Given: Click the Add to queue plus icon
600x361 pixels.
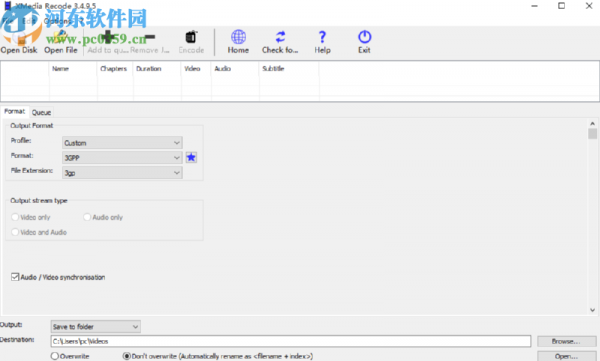Looking at the screenshot, I should click(x=108, y=38).
